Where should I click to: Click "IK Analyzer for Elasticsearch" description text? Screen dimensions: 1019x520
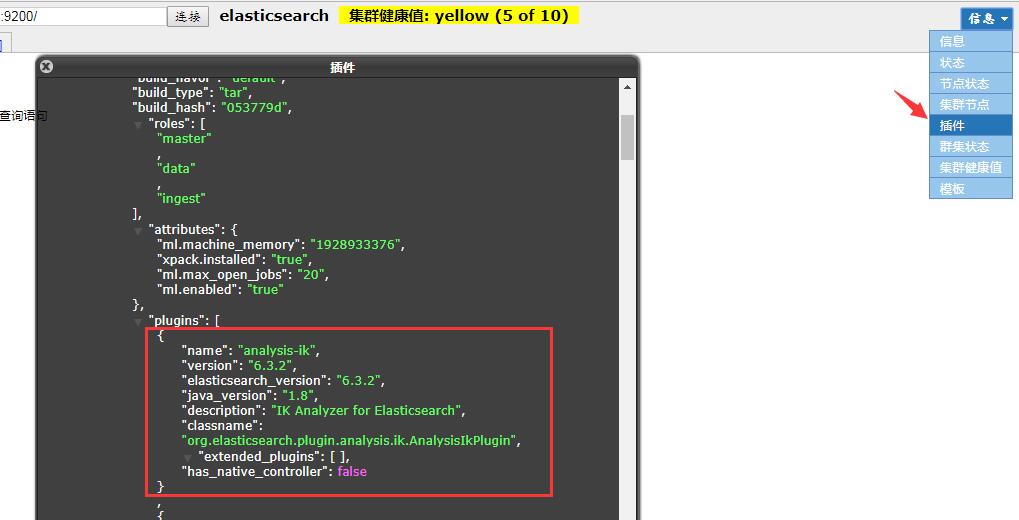click(366, 410)
